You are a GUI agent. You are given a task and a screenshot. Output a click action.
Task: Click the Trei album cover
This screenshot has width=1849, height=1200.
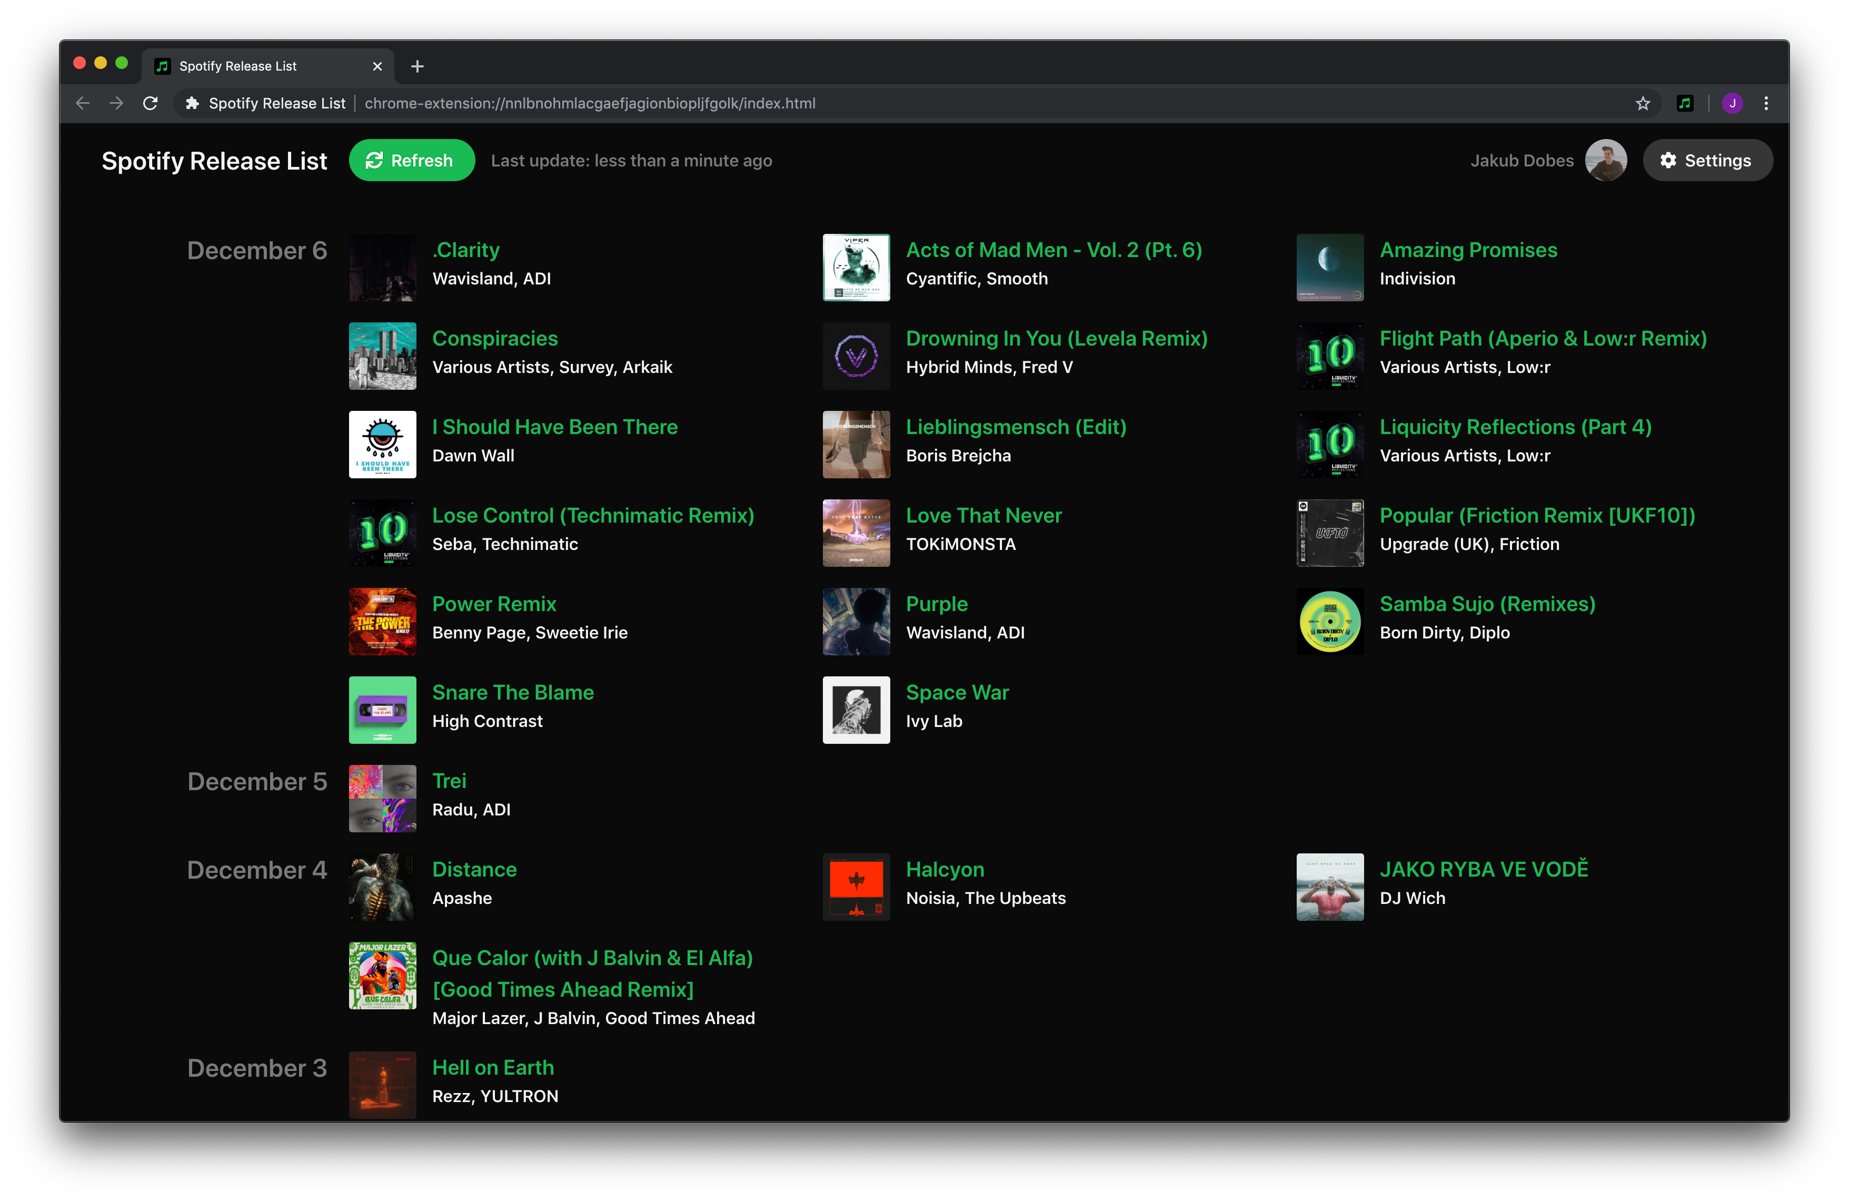pos(382,798)
